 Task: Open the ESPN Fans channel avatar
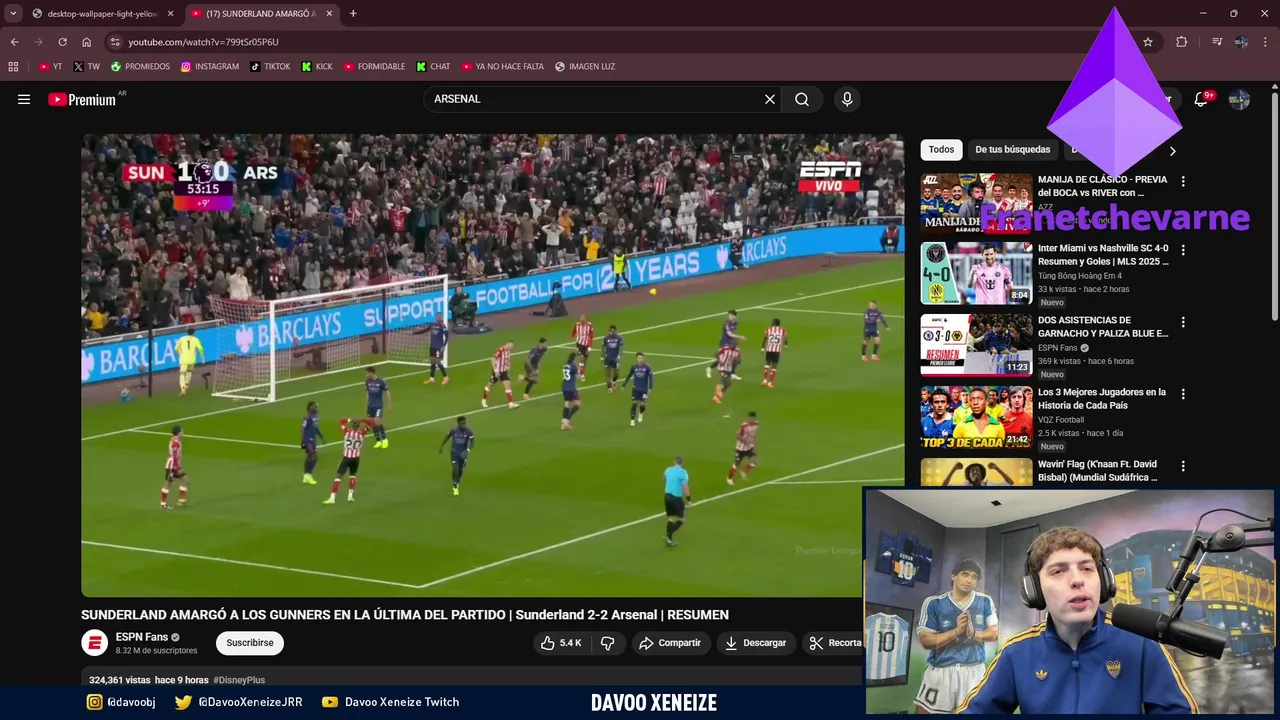pos(95,643)
